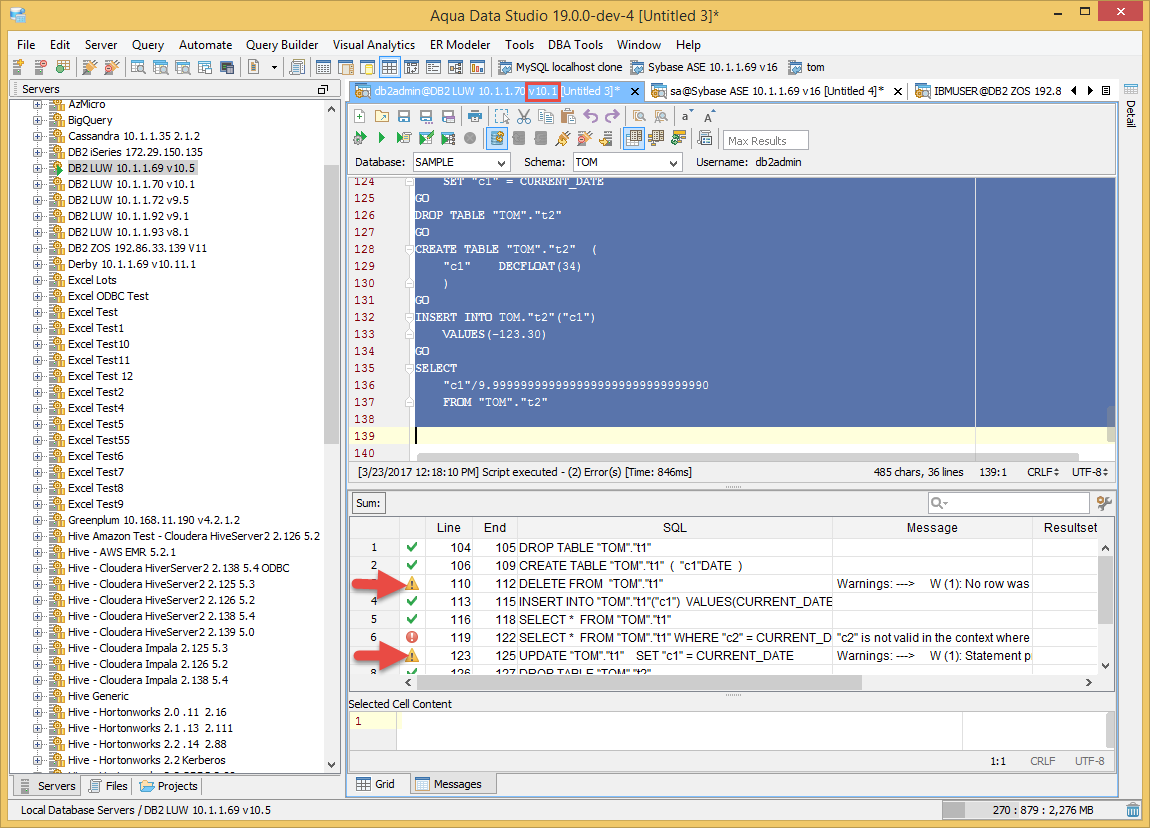Click the results search field
1150x828 pixels.
click(1008, 503)
